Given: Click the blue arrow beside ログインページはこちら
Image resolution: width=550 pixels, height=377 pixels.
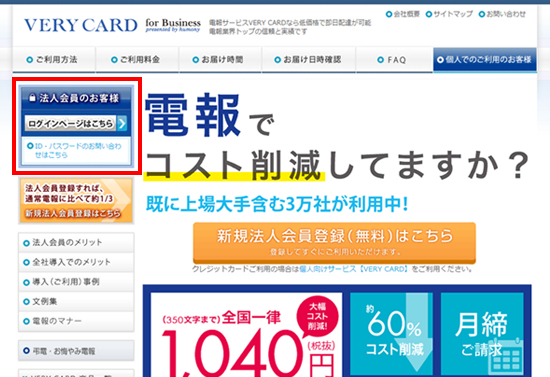Looking at the screenshot, I should [x=122, y=123].
